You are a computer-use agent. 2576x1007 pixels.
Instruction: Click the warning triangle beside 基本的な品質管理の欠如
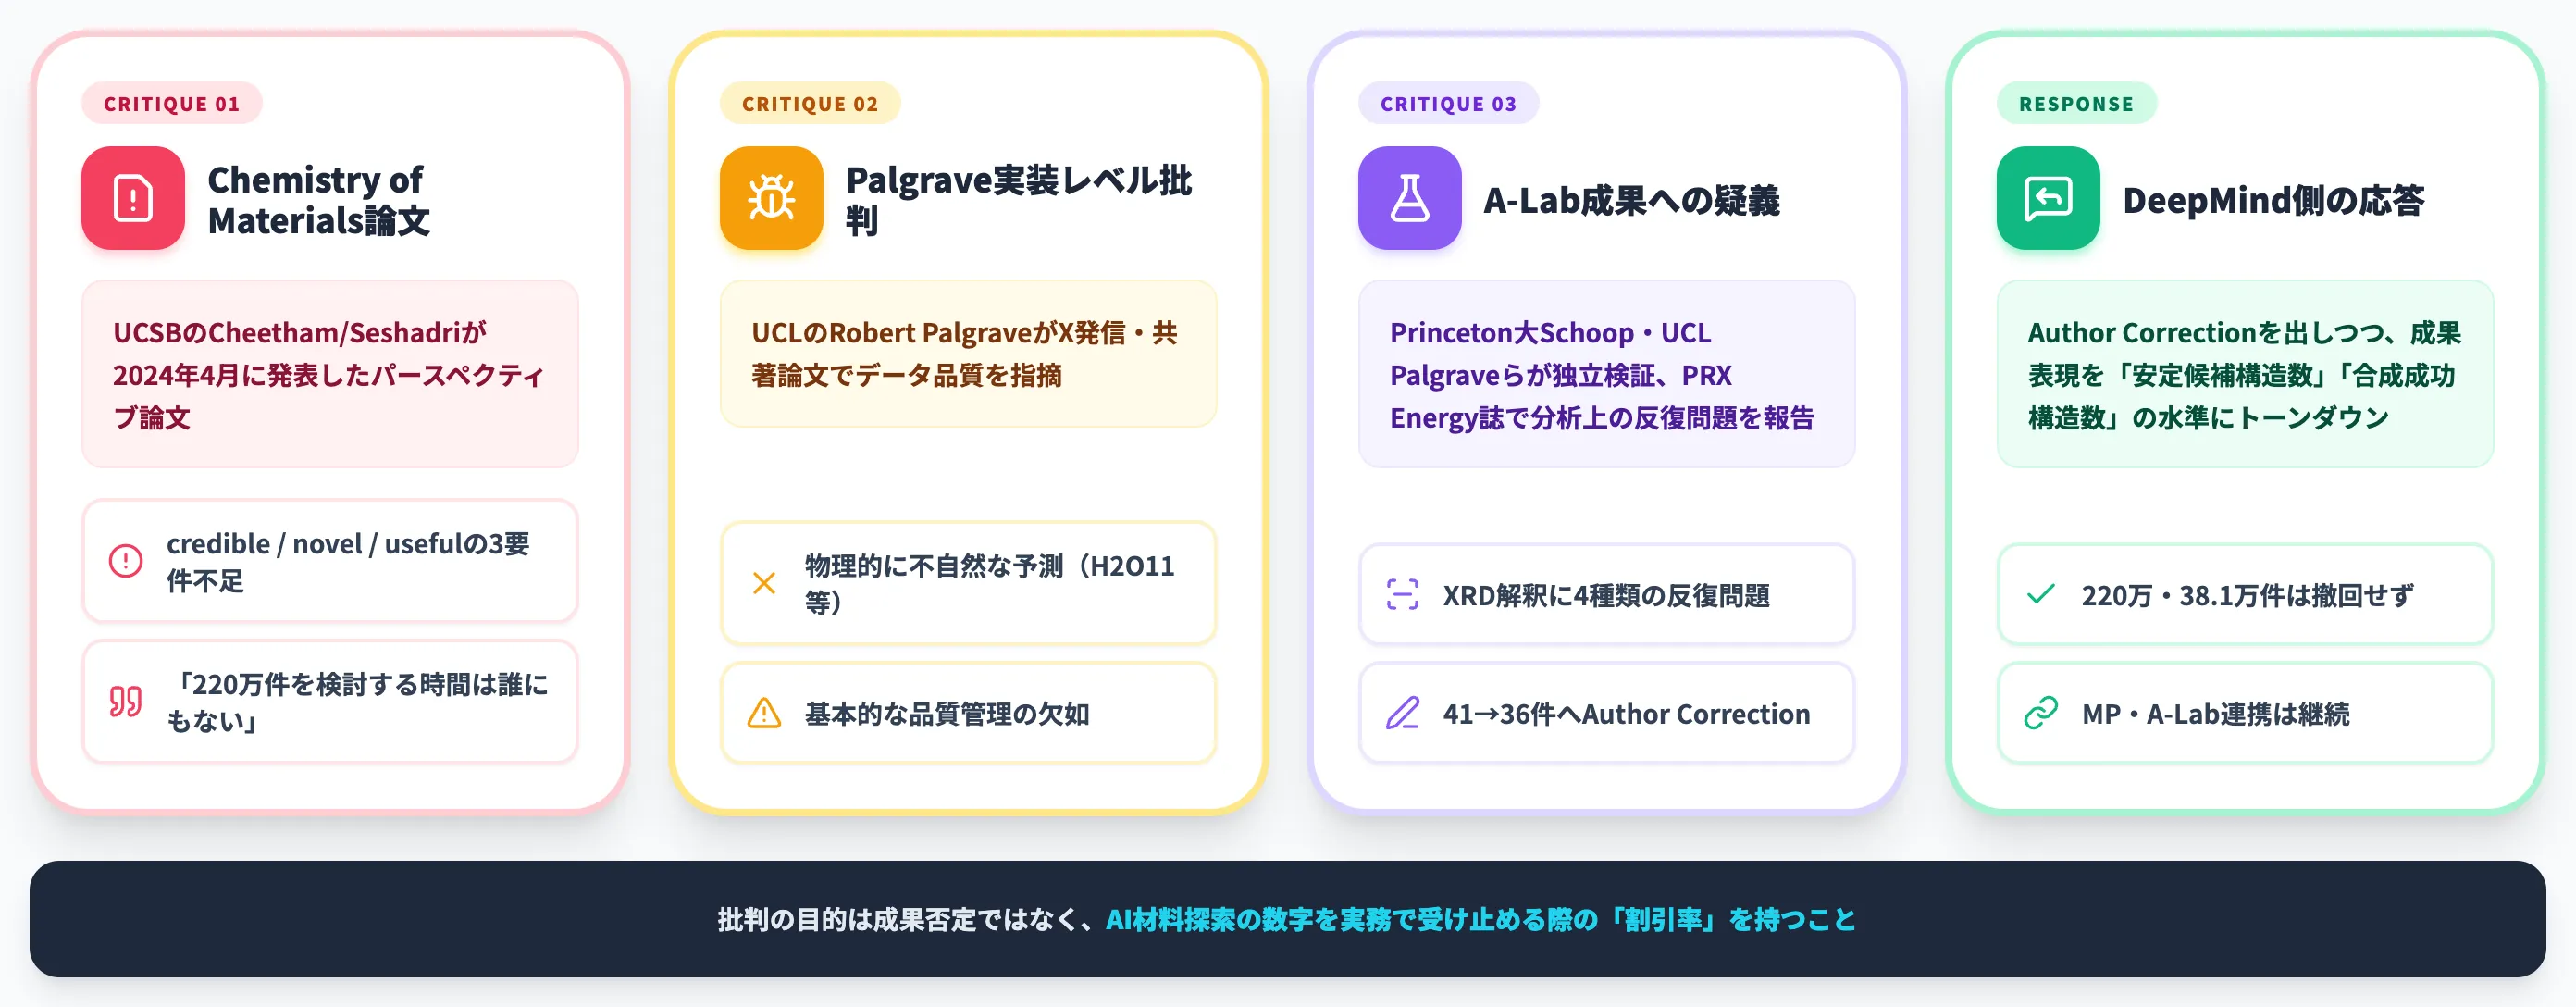(x=764, y=713)
